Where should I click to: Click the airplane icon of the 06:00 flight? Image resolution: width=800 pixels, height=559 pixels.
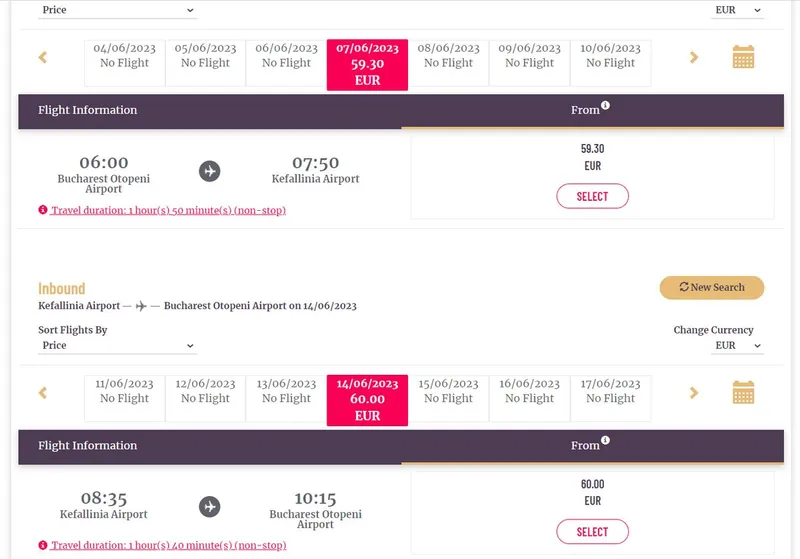[x=209, y=171]
